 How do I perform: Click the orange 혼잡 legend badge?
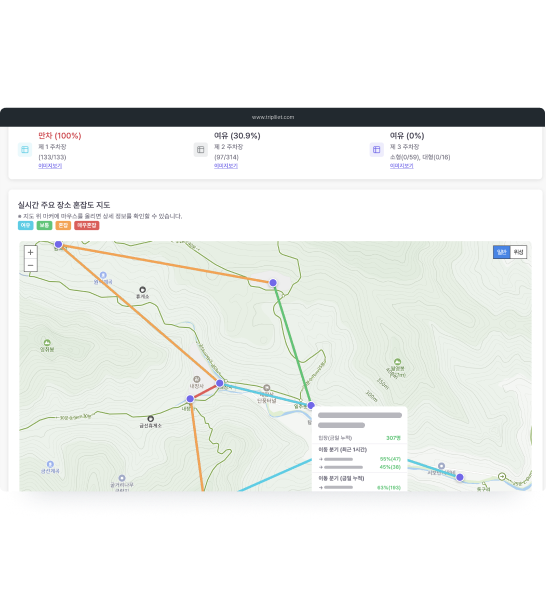coord(63,225)
